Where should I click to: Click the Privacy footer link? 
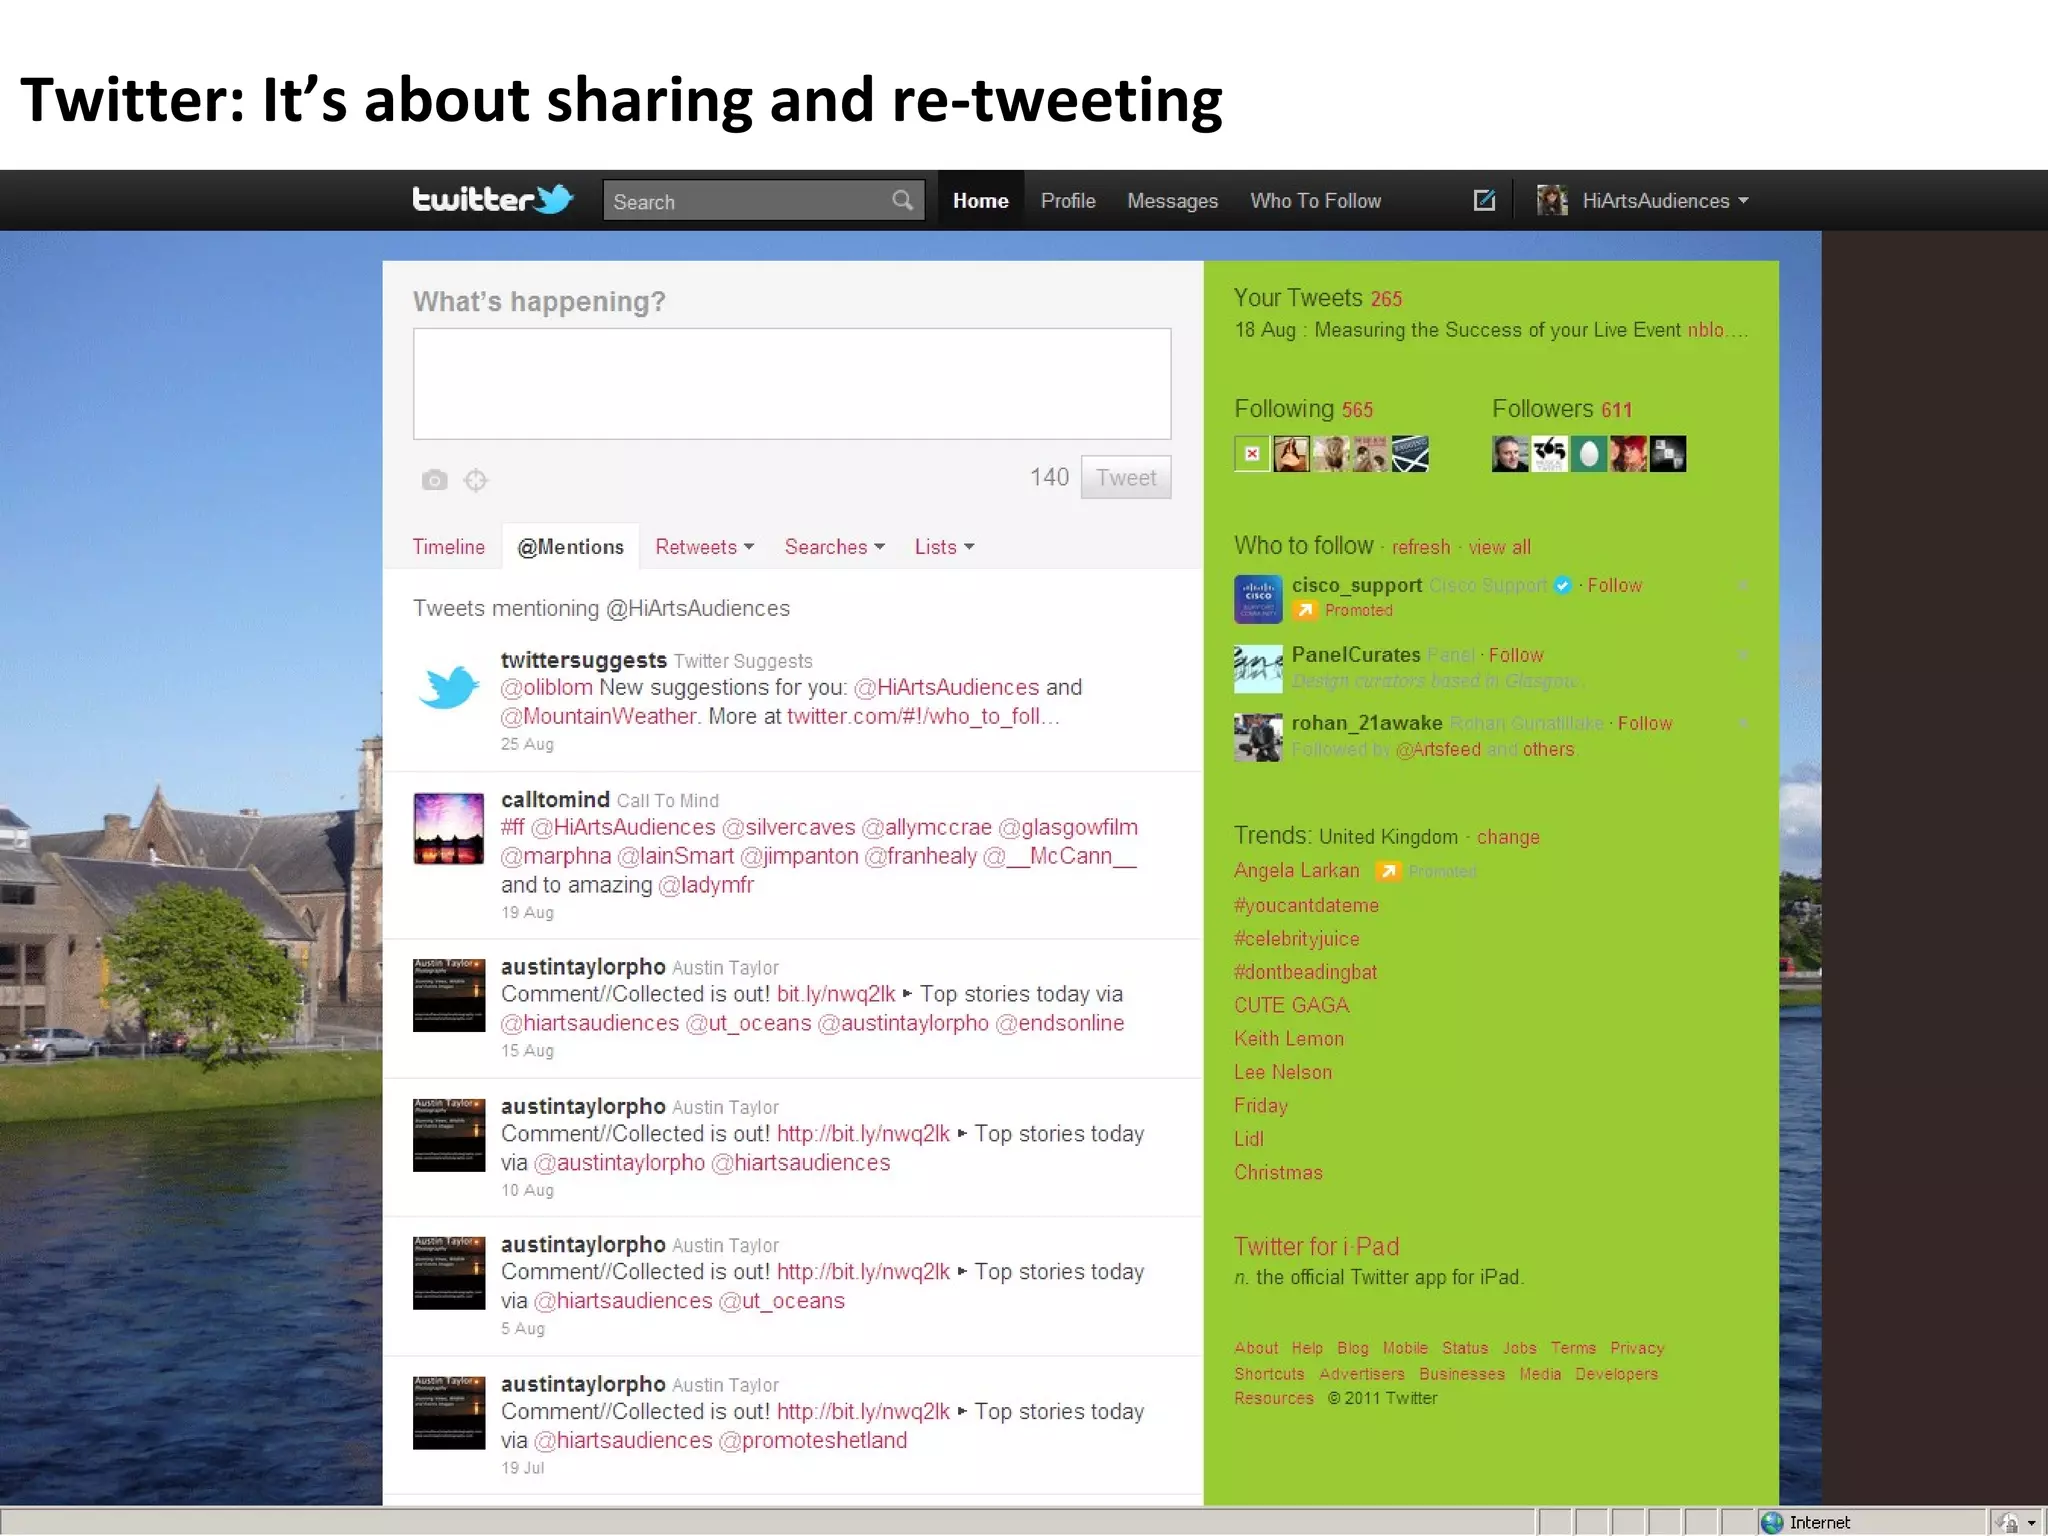(1636, 1348)
